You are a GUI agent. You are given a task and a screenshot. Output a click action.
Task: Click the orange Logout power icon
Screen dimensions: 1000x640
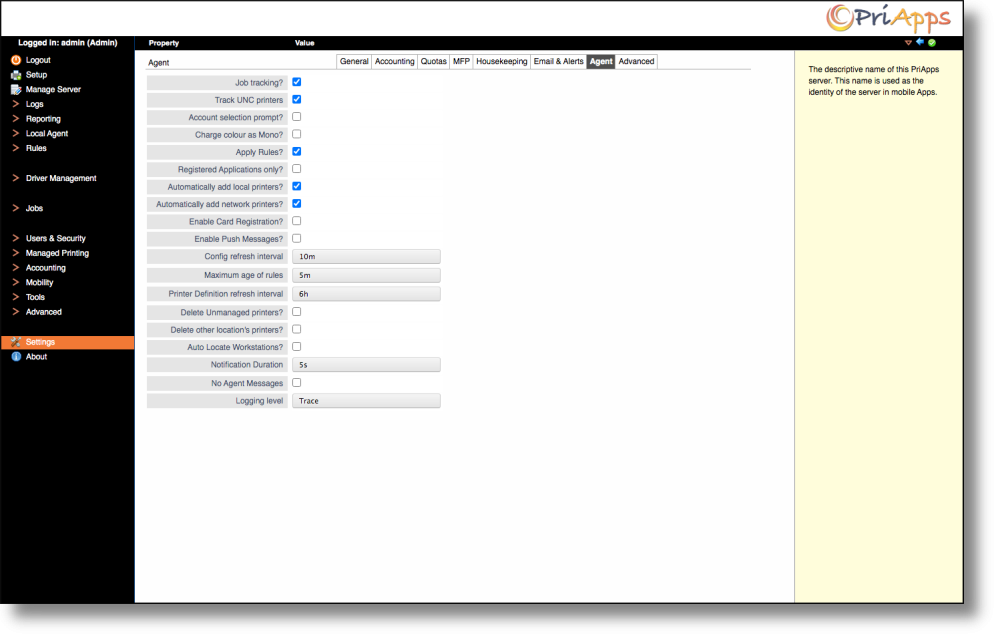(x=16, y=60)
